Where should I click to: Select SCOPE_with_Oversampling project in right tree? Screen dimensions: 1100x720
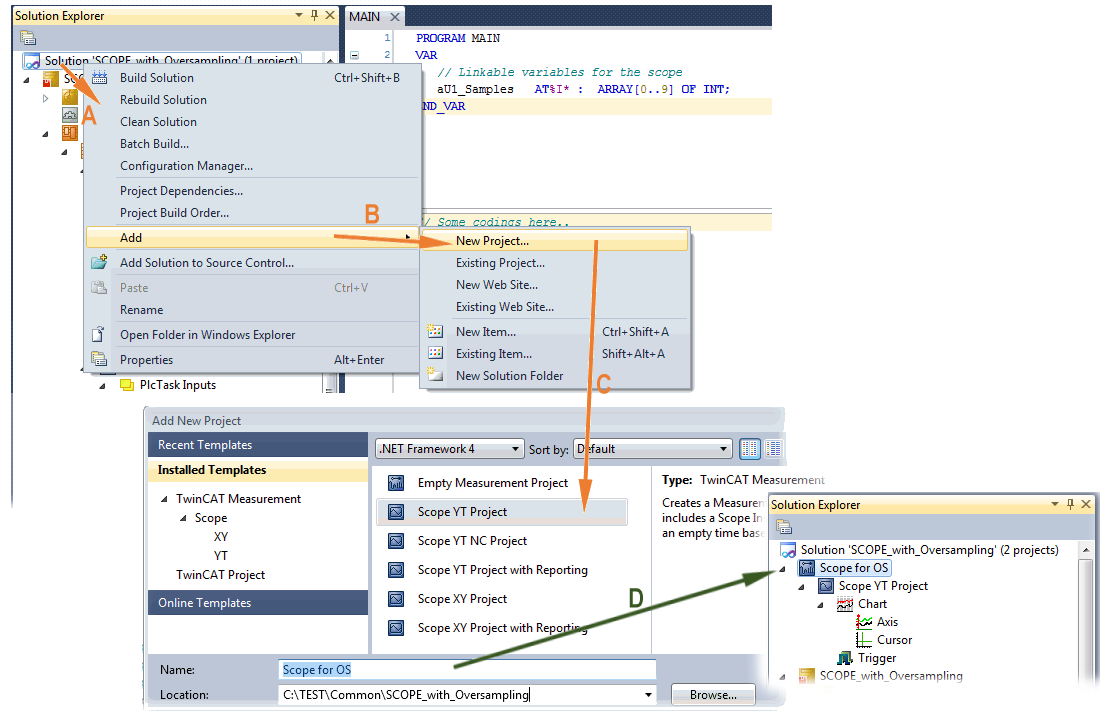click(891, 676)
